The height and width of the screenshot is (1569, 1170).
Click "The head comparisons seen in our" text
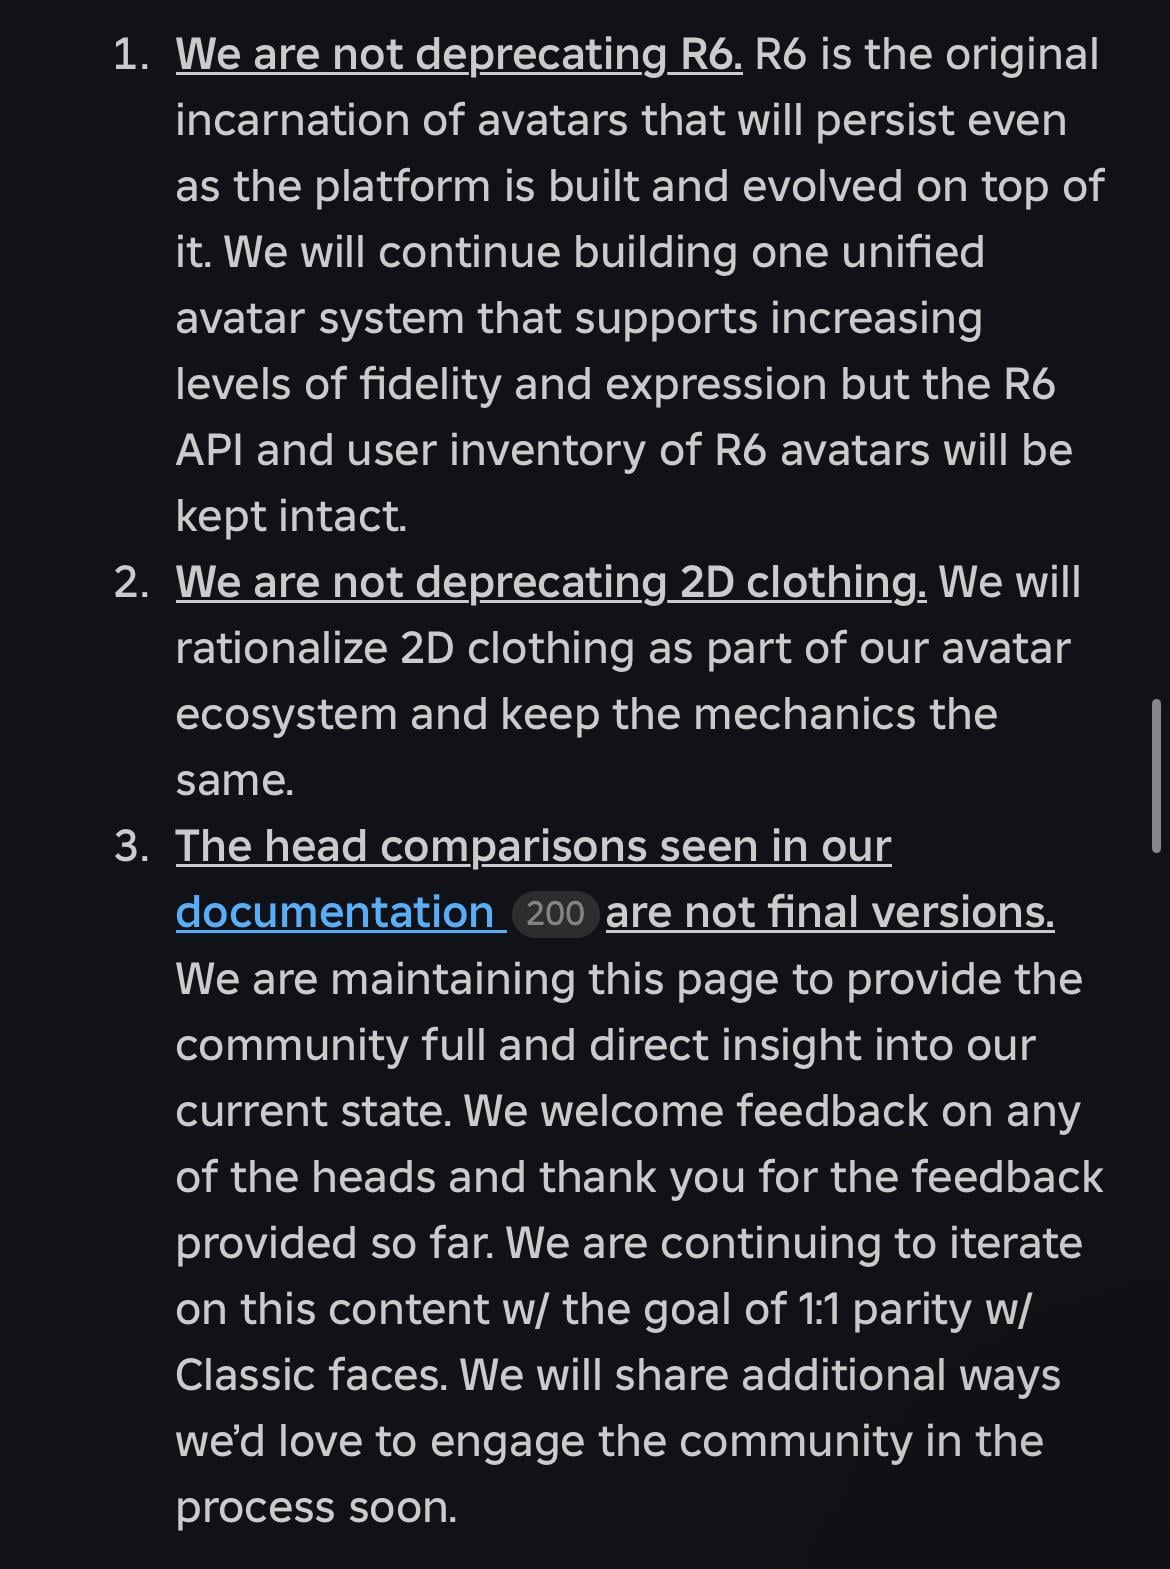[533, 846]
